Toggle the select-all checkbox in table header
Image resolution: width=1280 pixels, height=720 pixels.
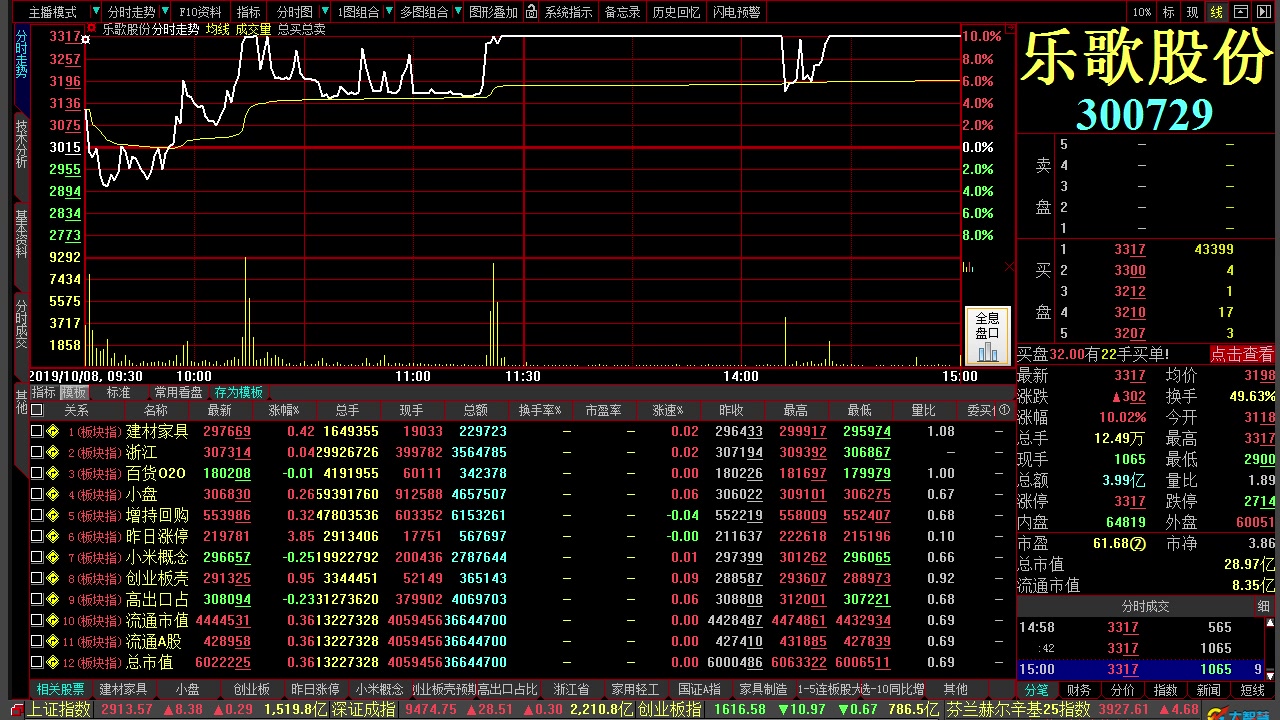37,410
